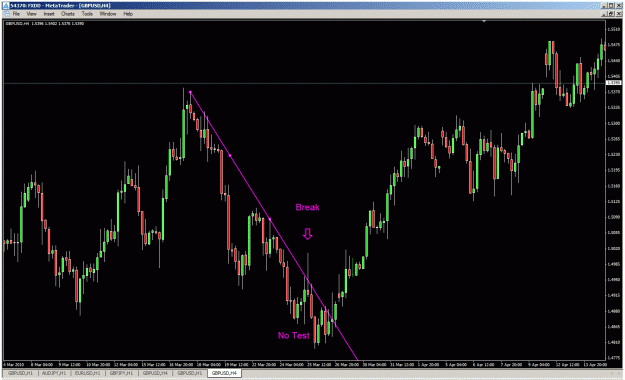Select the magenta 'Break' text label

click(x=307, y=207)
